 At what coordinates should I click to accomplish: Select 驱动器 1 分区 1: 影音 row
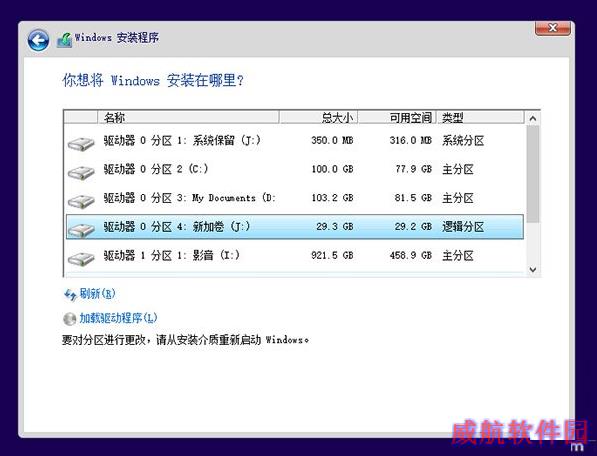coord(295,255)
